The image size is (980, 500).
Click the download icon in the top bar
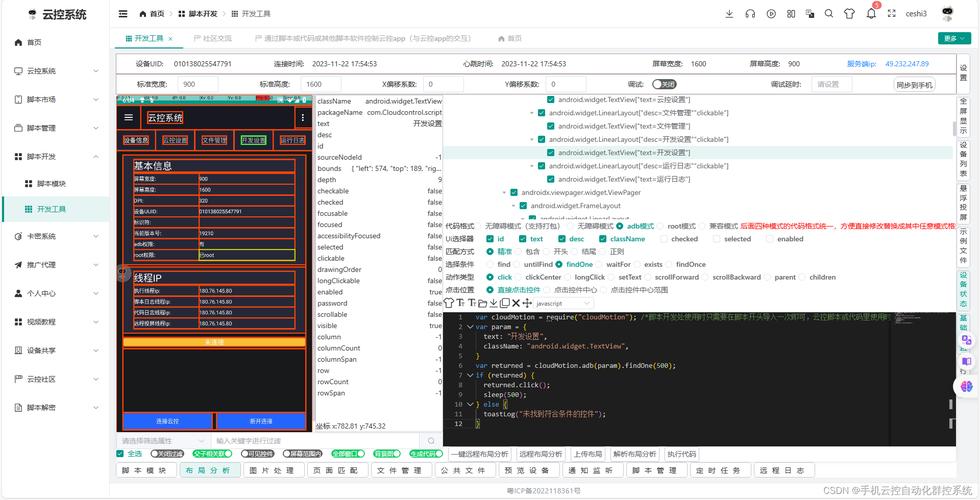(729, 14)
